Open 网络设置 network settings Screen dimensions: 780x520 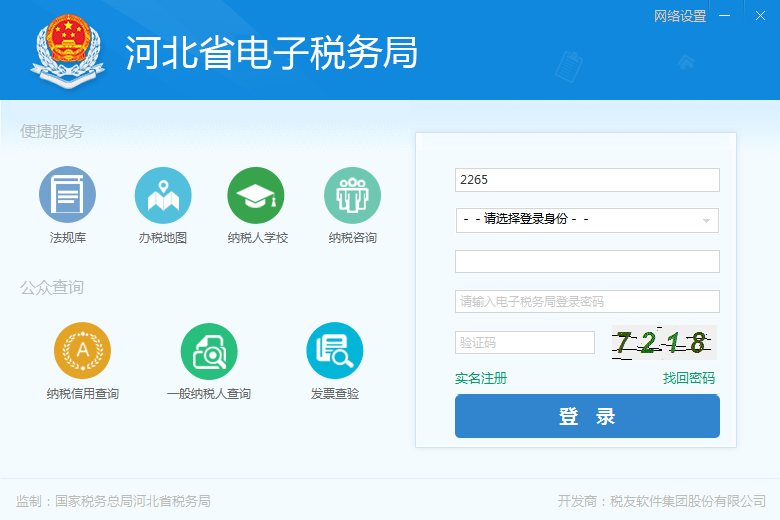(x=680, y=16)
